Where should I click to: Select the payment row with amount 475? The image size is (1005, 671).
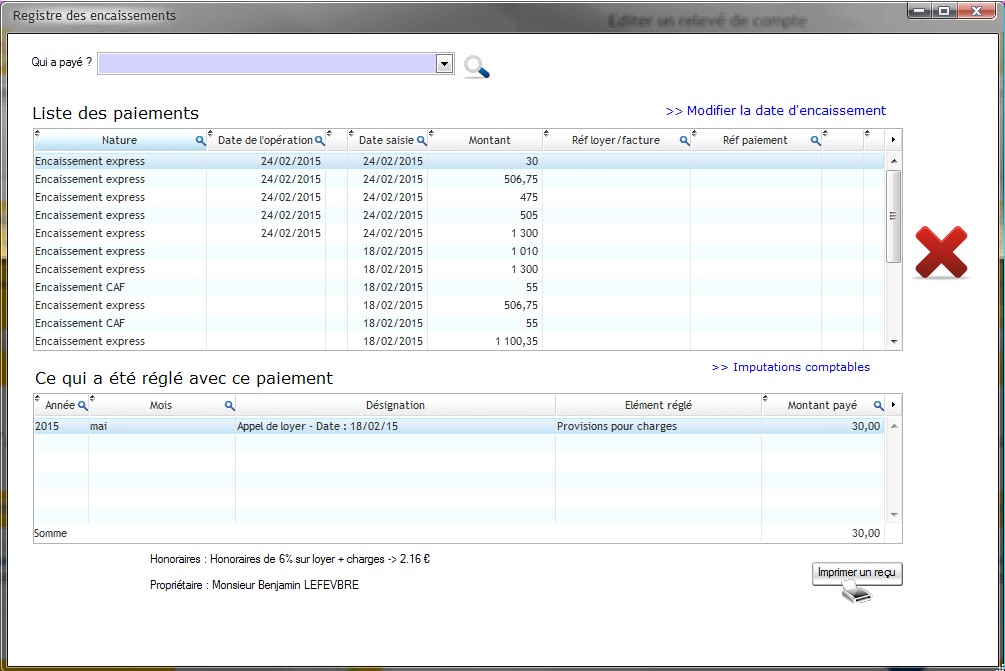click(x=459, y=197)
